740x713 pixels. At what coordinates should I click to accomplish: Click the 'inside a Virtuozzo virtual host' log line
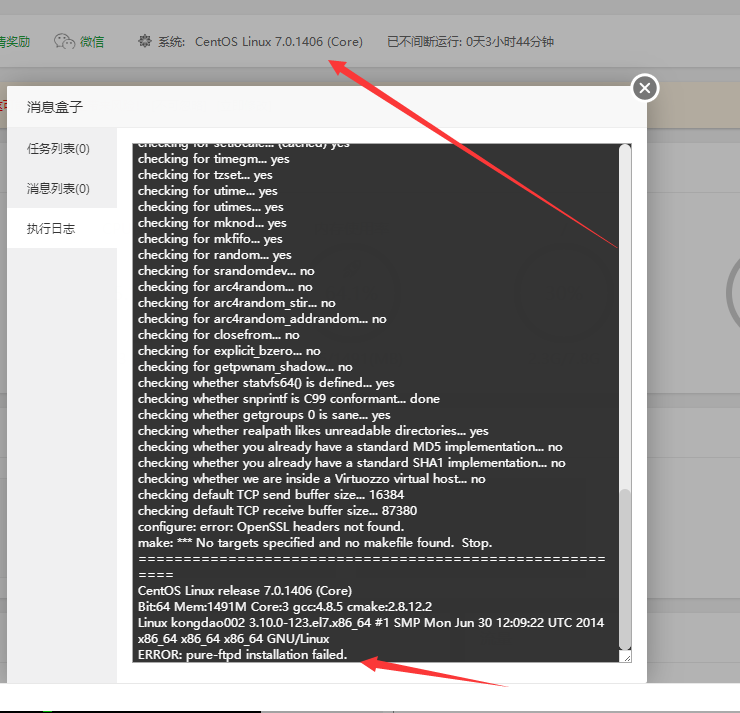312,478
